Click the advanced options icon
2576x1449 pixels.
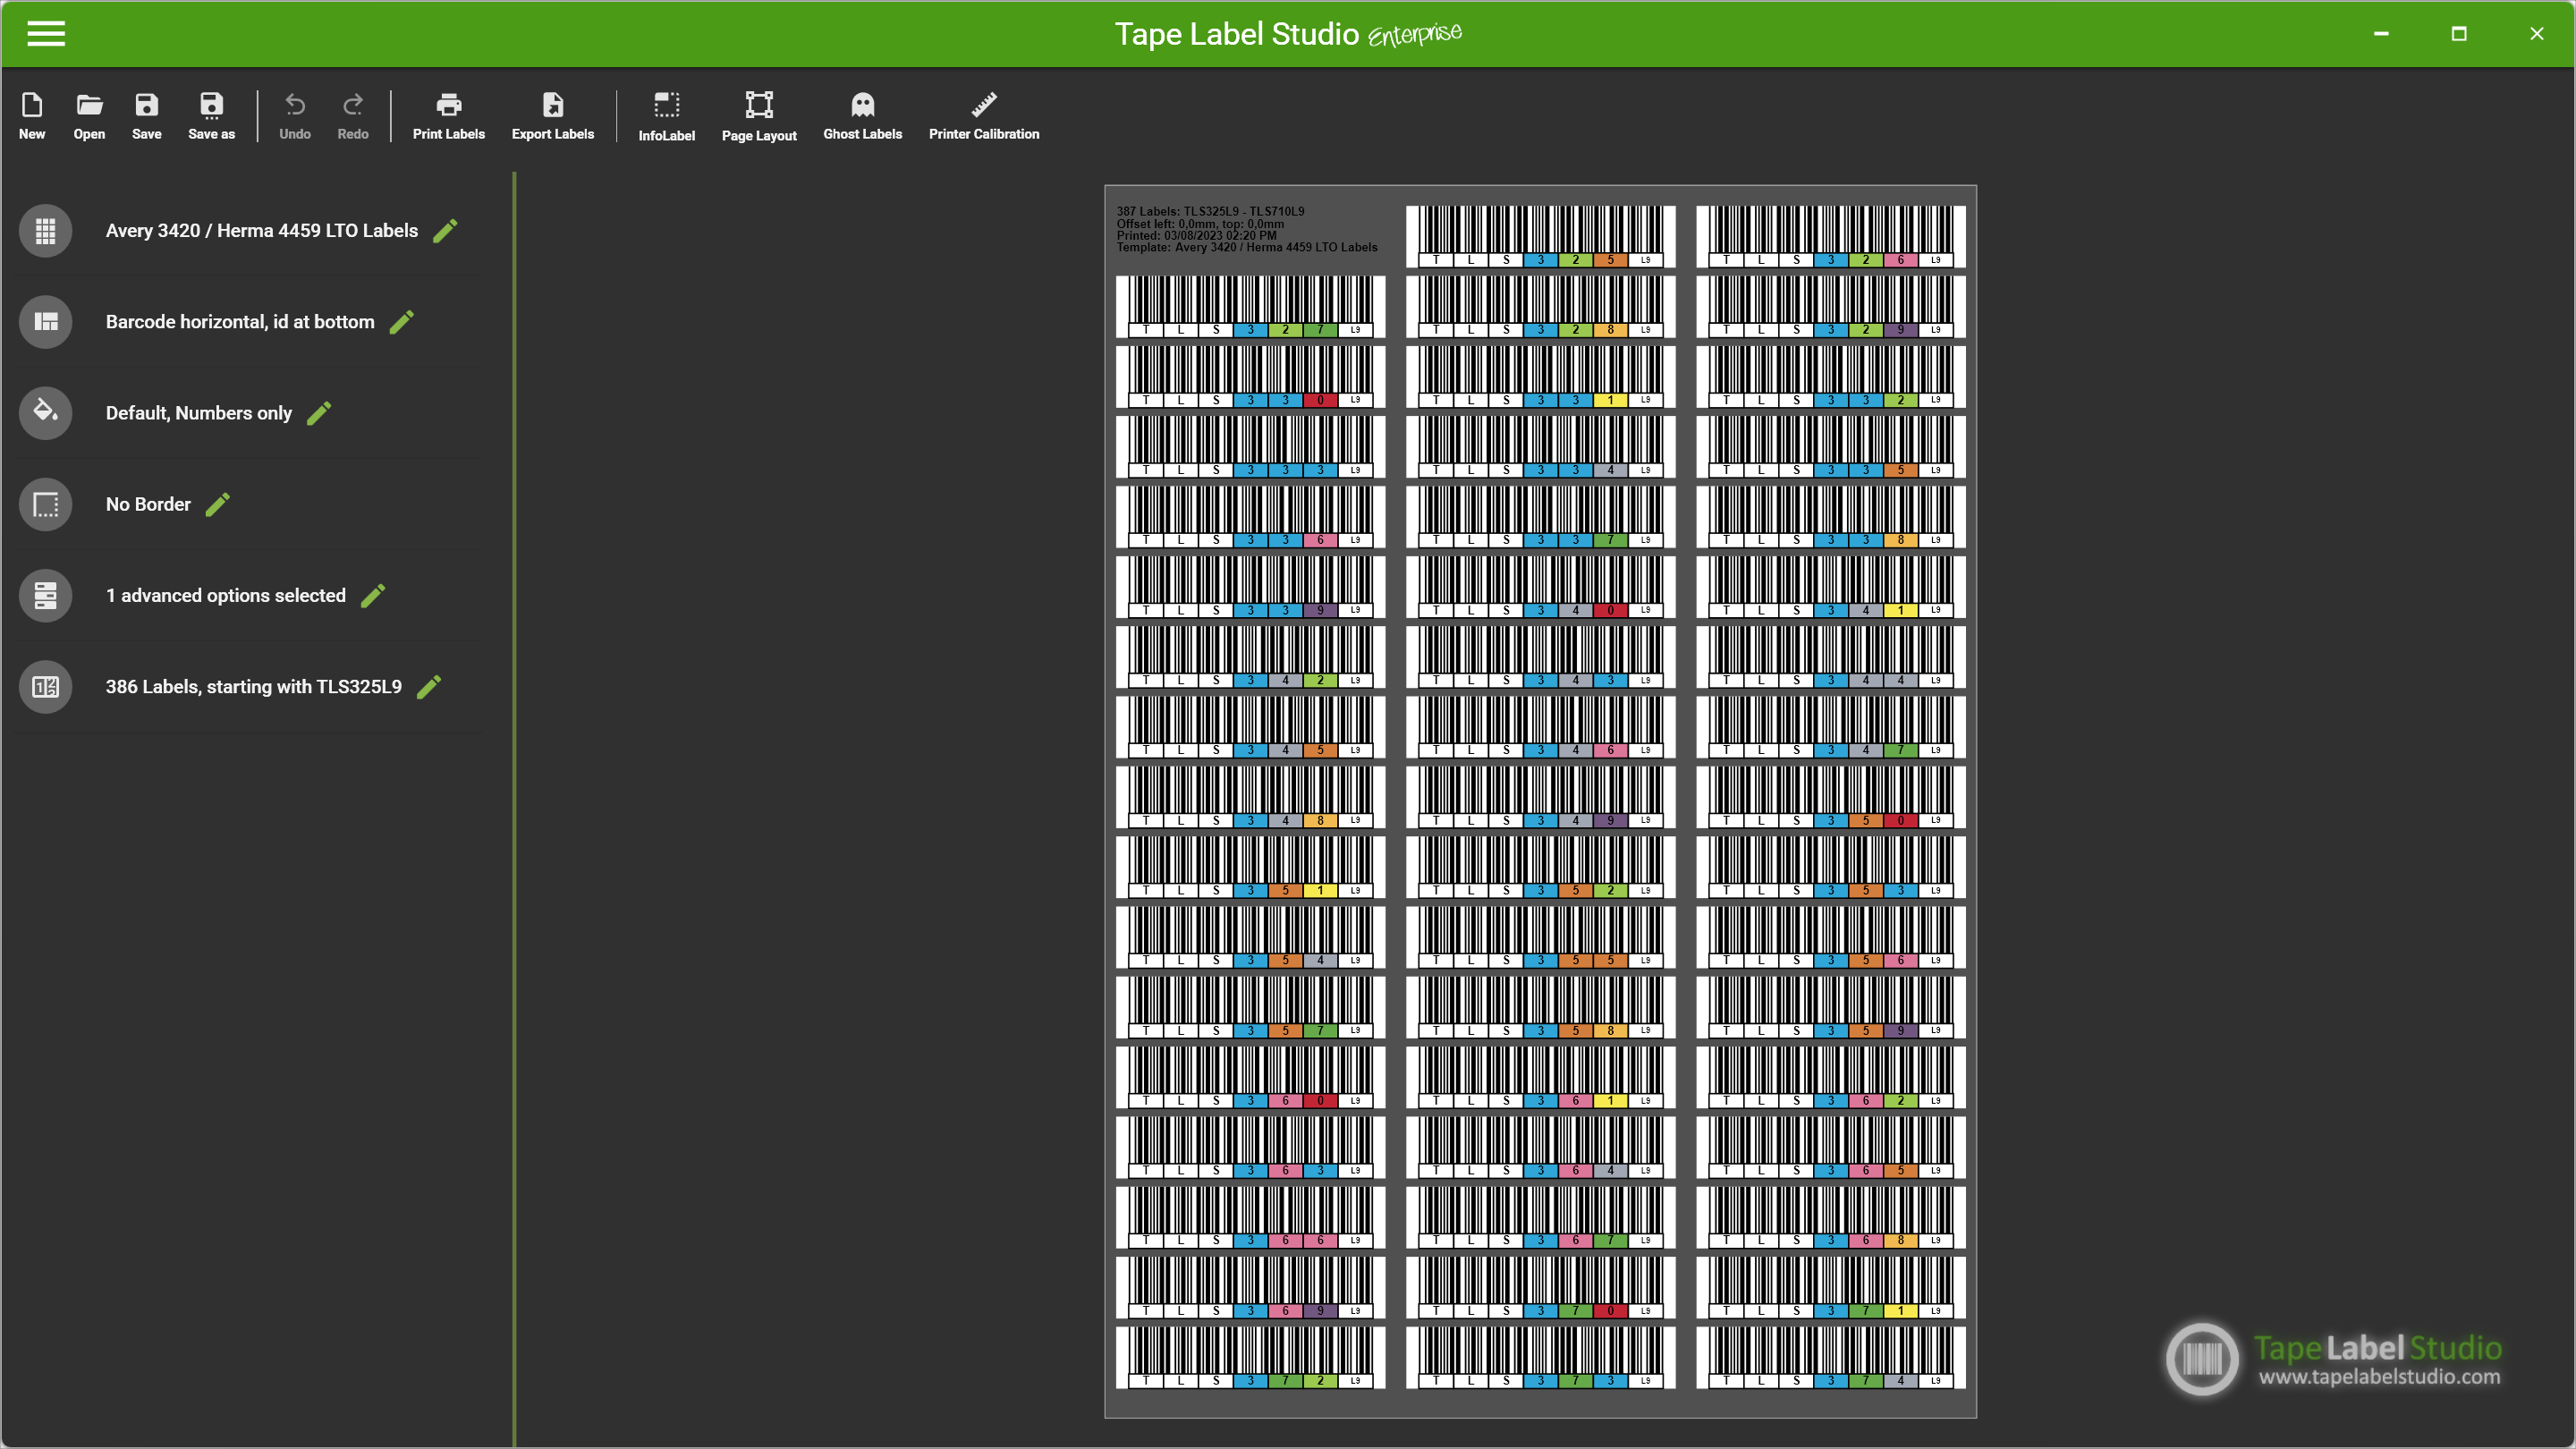[x=46, y=596]
